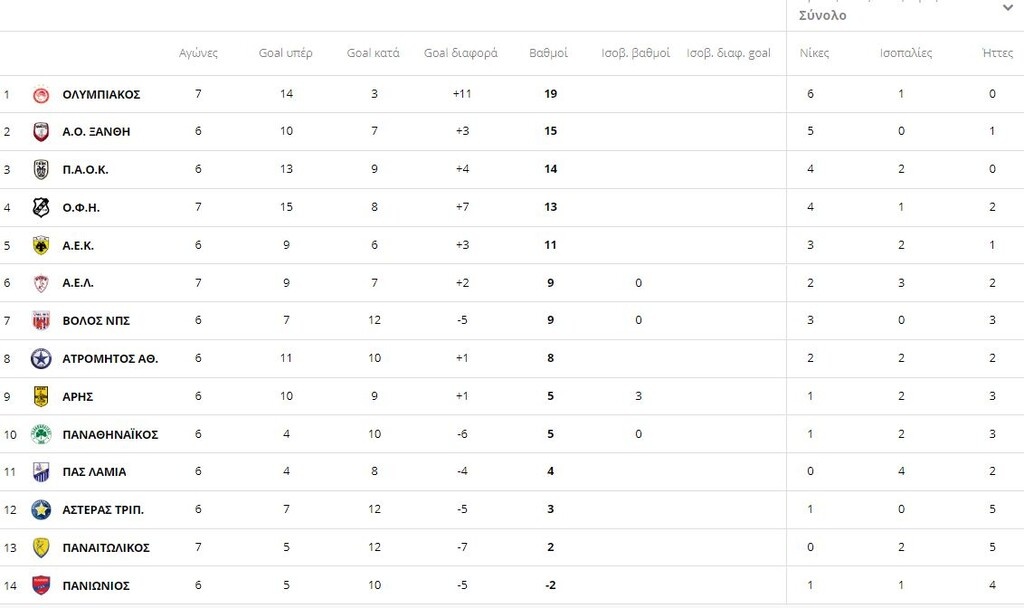Open the Σύνολο selector label

click(x=823, y=15)
